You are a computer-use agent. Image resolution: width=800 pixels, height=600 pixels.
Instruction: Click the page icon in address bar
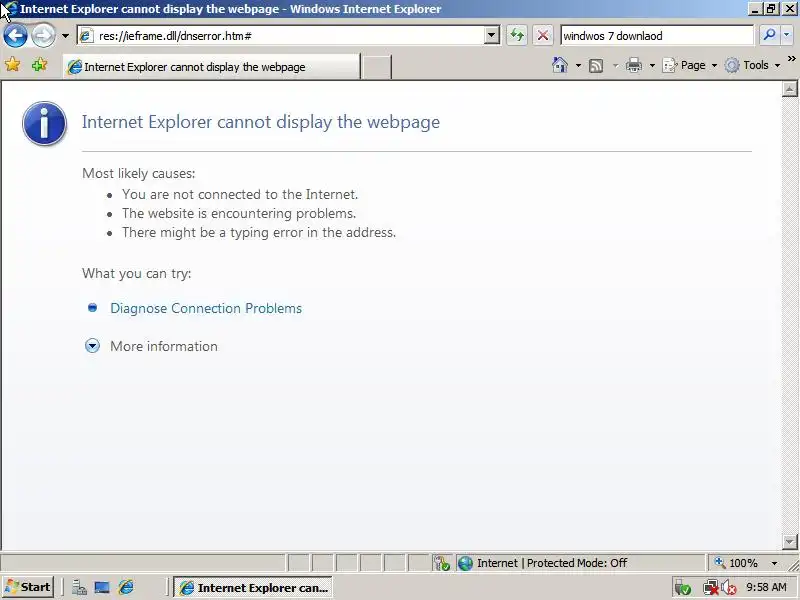(86, 36)
